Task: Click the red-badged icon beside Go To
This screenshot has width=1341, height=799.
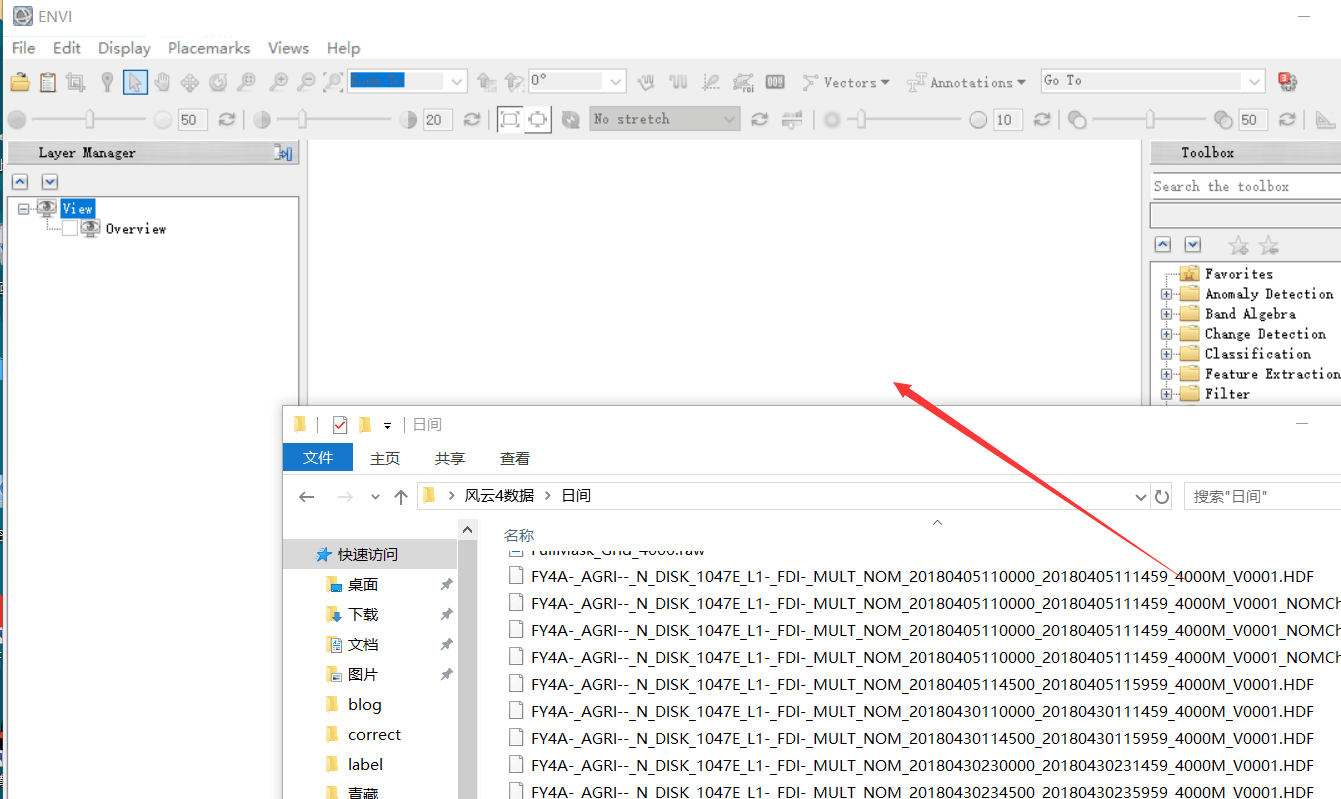Action: (1287, 82)
